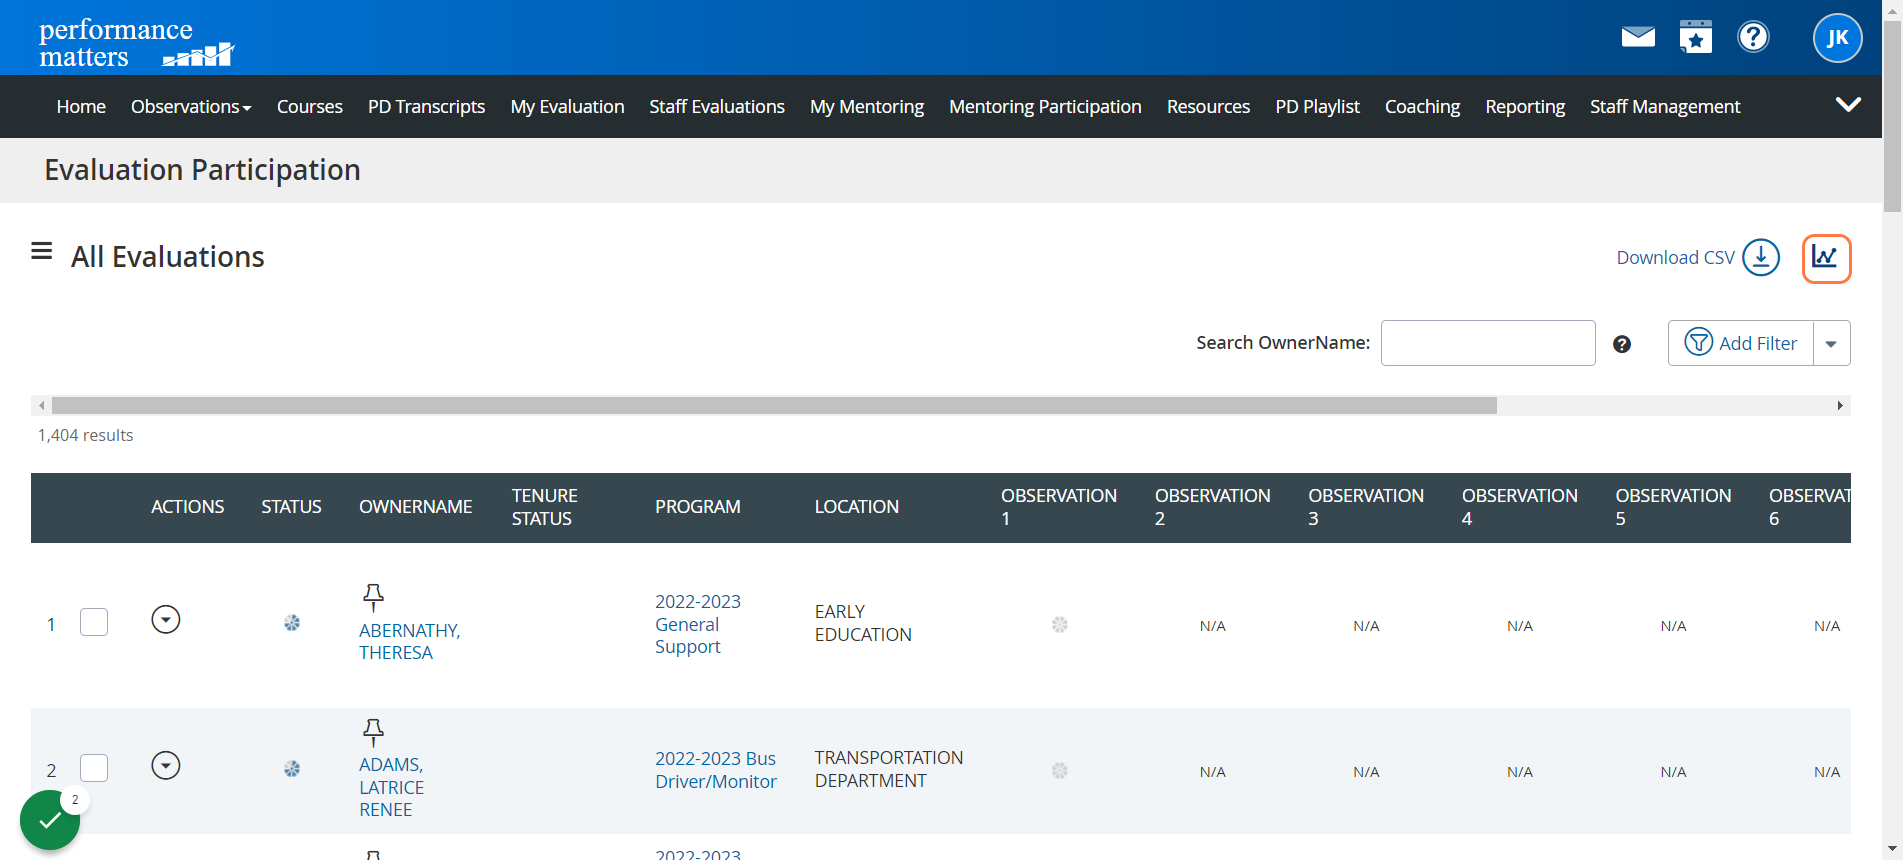This screenshot has width=1903, height=860.
Task: Open Mentoring Participation in navigation
Action: [x=1045, y=107]
